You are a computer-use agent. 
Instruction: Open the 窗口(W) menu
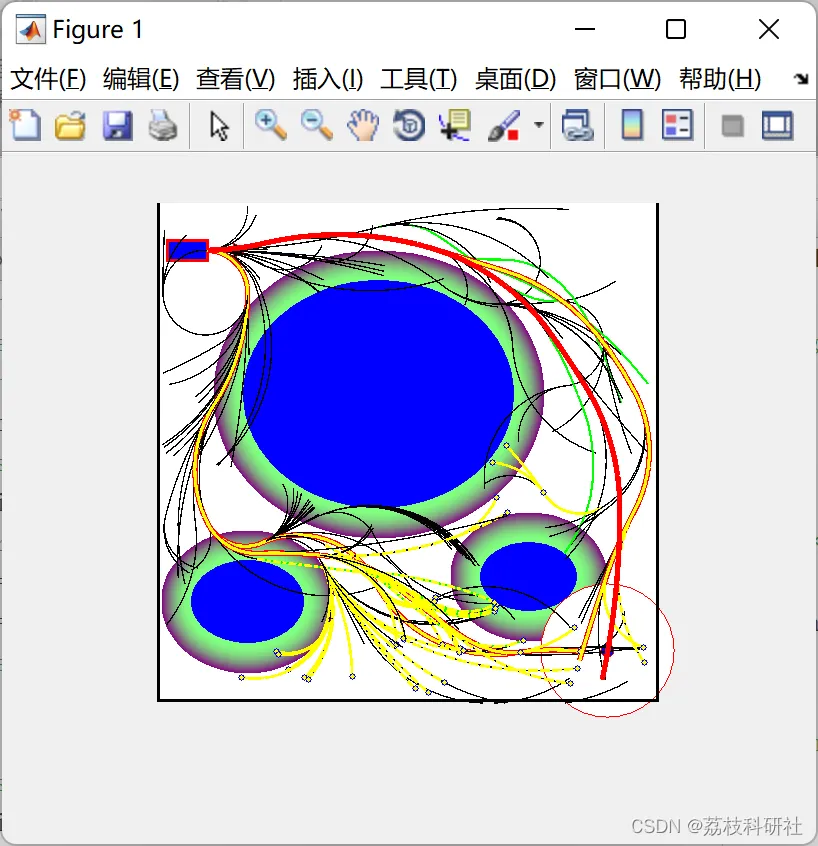coord(617,79)
